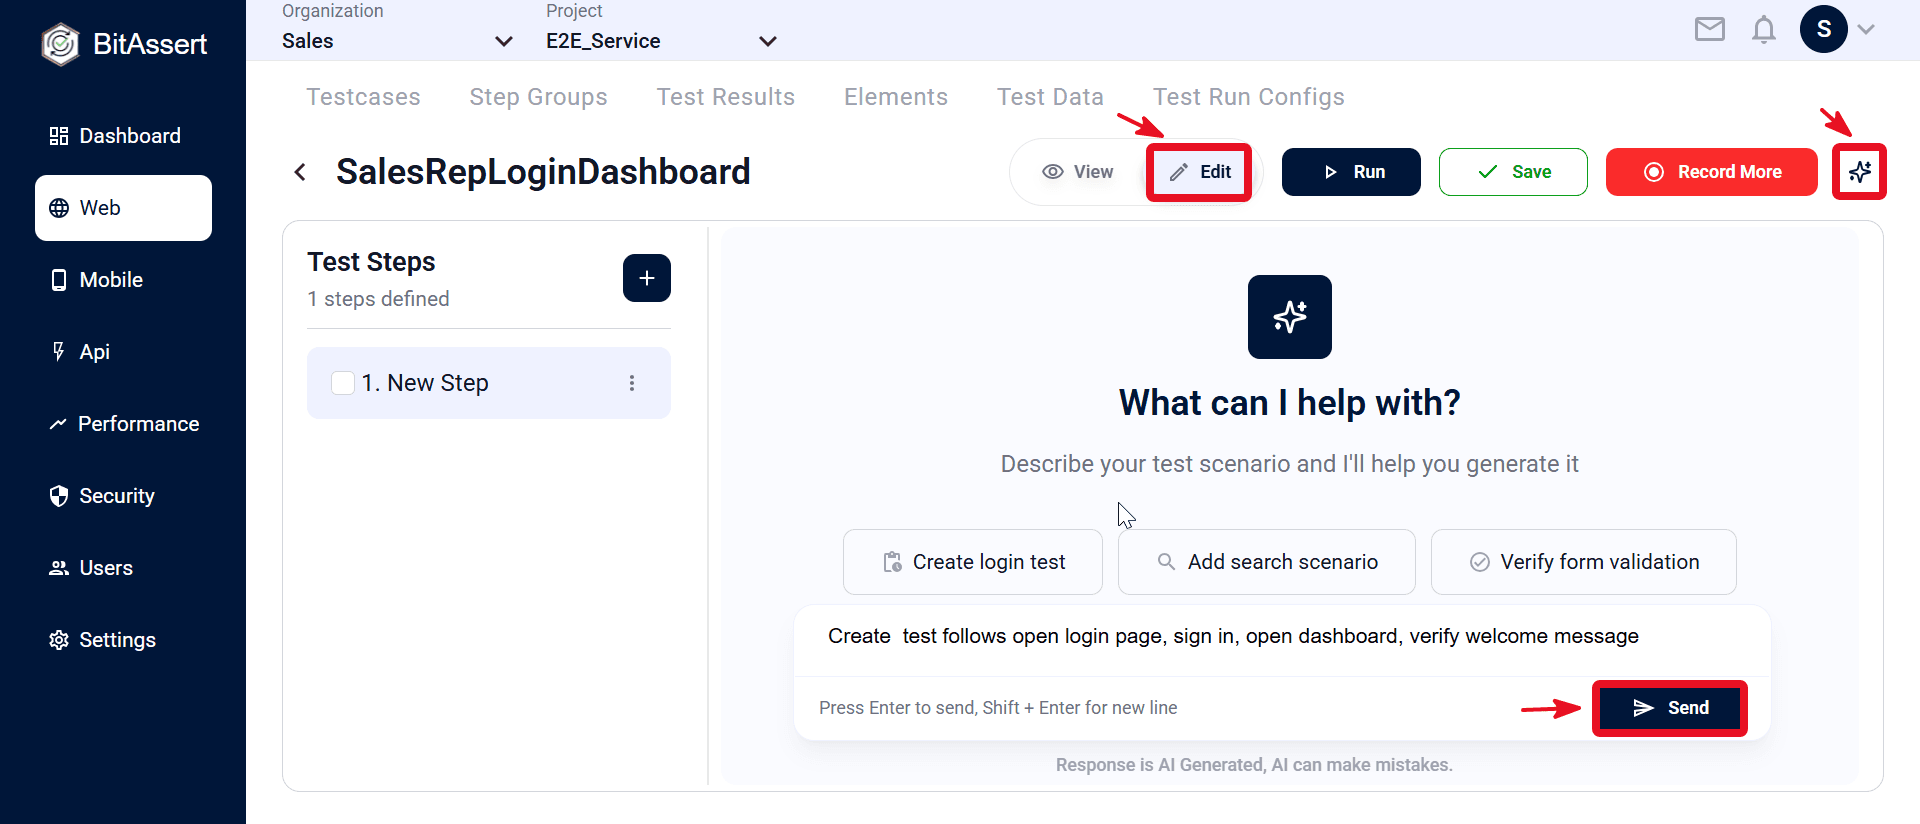Select Web in the sidebar
This screenshot has height=824, width=1920.
(x=123, y=208)
